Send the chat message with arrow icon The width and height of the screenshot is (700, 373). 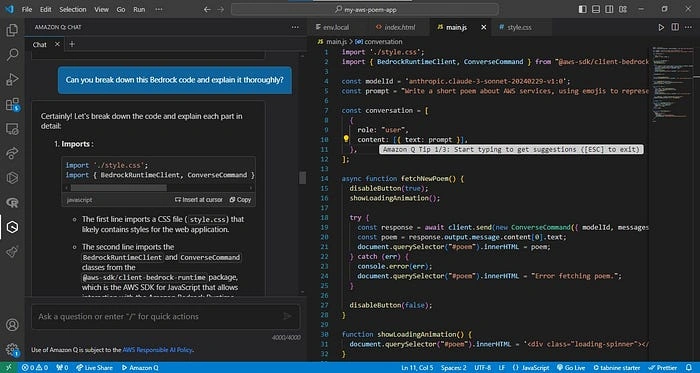pyautogui.click(x=288, y=316)
